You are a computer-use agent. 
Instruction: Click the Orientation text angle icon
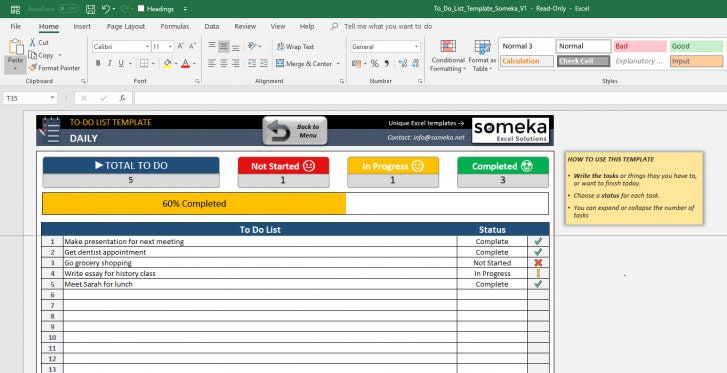(x=252, y=46)
